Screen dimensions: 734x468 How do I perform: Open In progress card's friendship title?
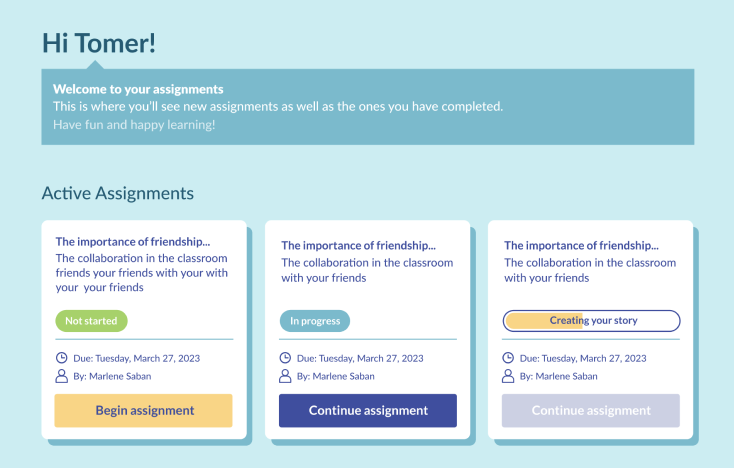[359, 246]
